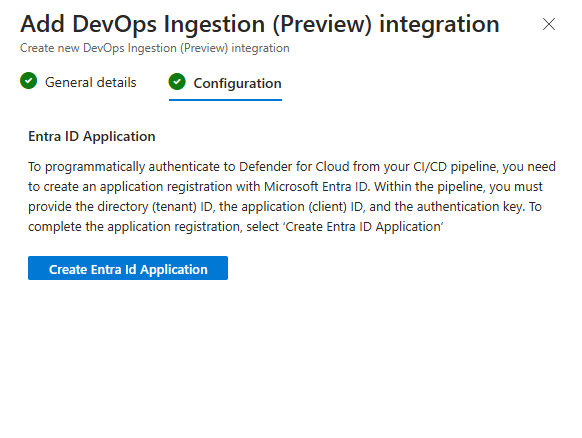Click the Create Entra Id Application button
The height and width of the screenshot is (438, 582).
(128, 268)
